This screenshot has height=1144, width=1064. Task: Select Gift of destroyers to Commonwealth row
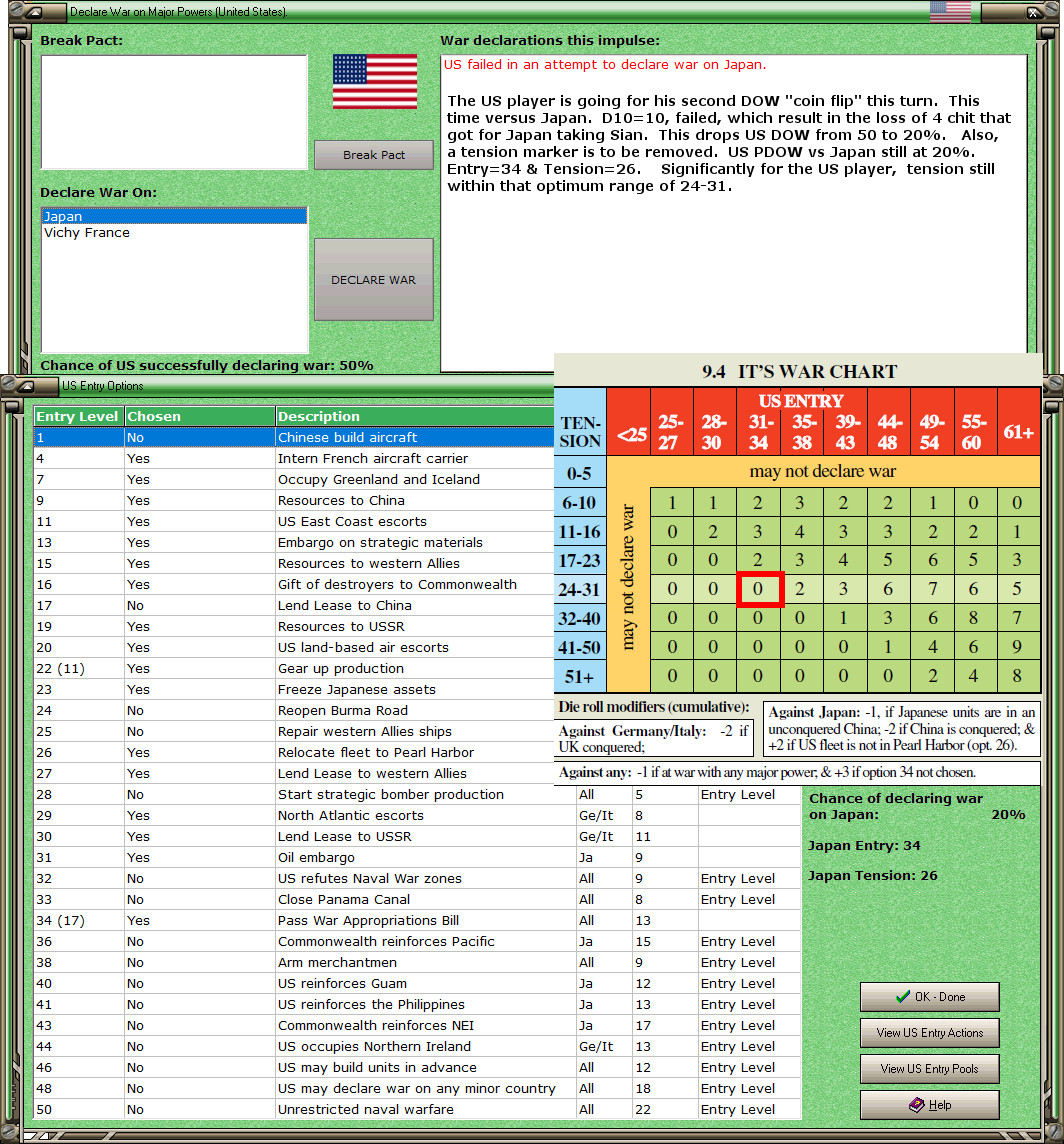tap(293, 584)
